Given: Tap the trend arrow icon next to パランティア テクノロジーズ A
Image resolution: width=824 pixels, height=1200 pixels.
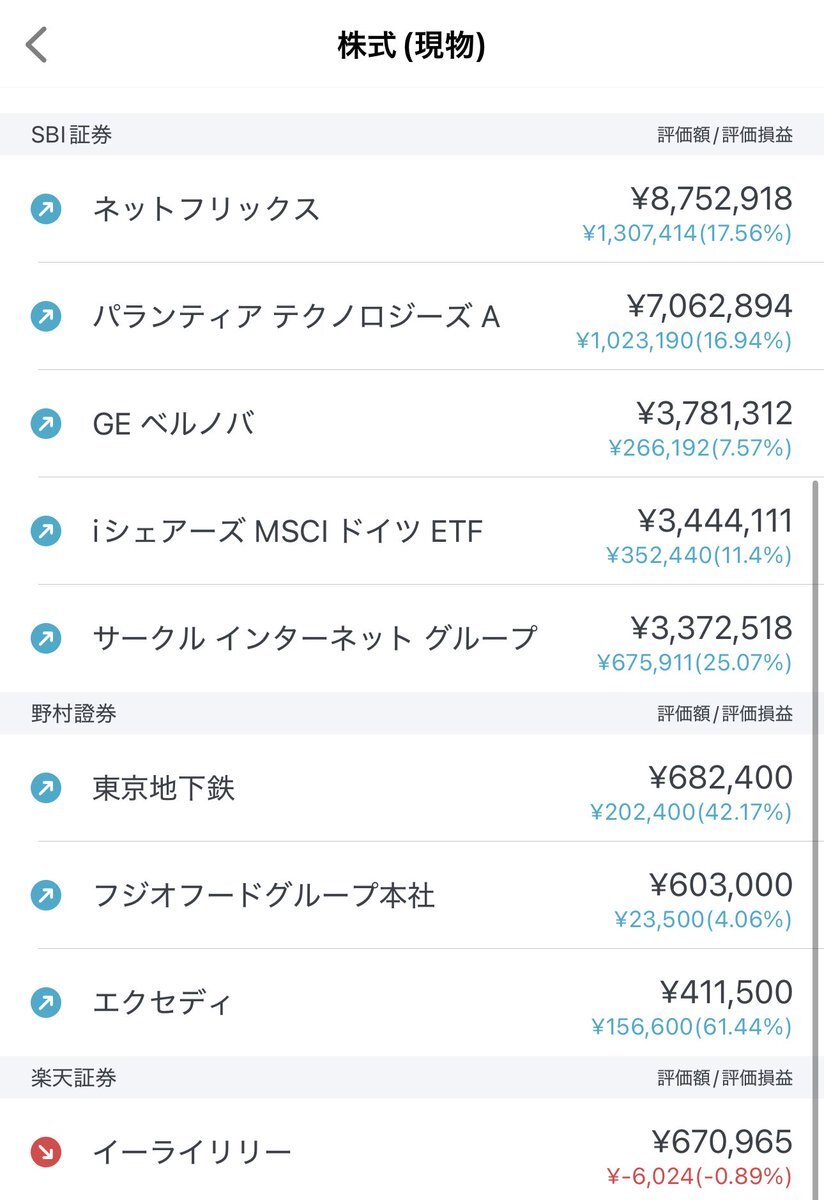Looking at the screenshot, I should [46, 317].
